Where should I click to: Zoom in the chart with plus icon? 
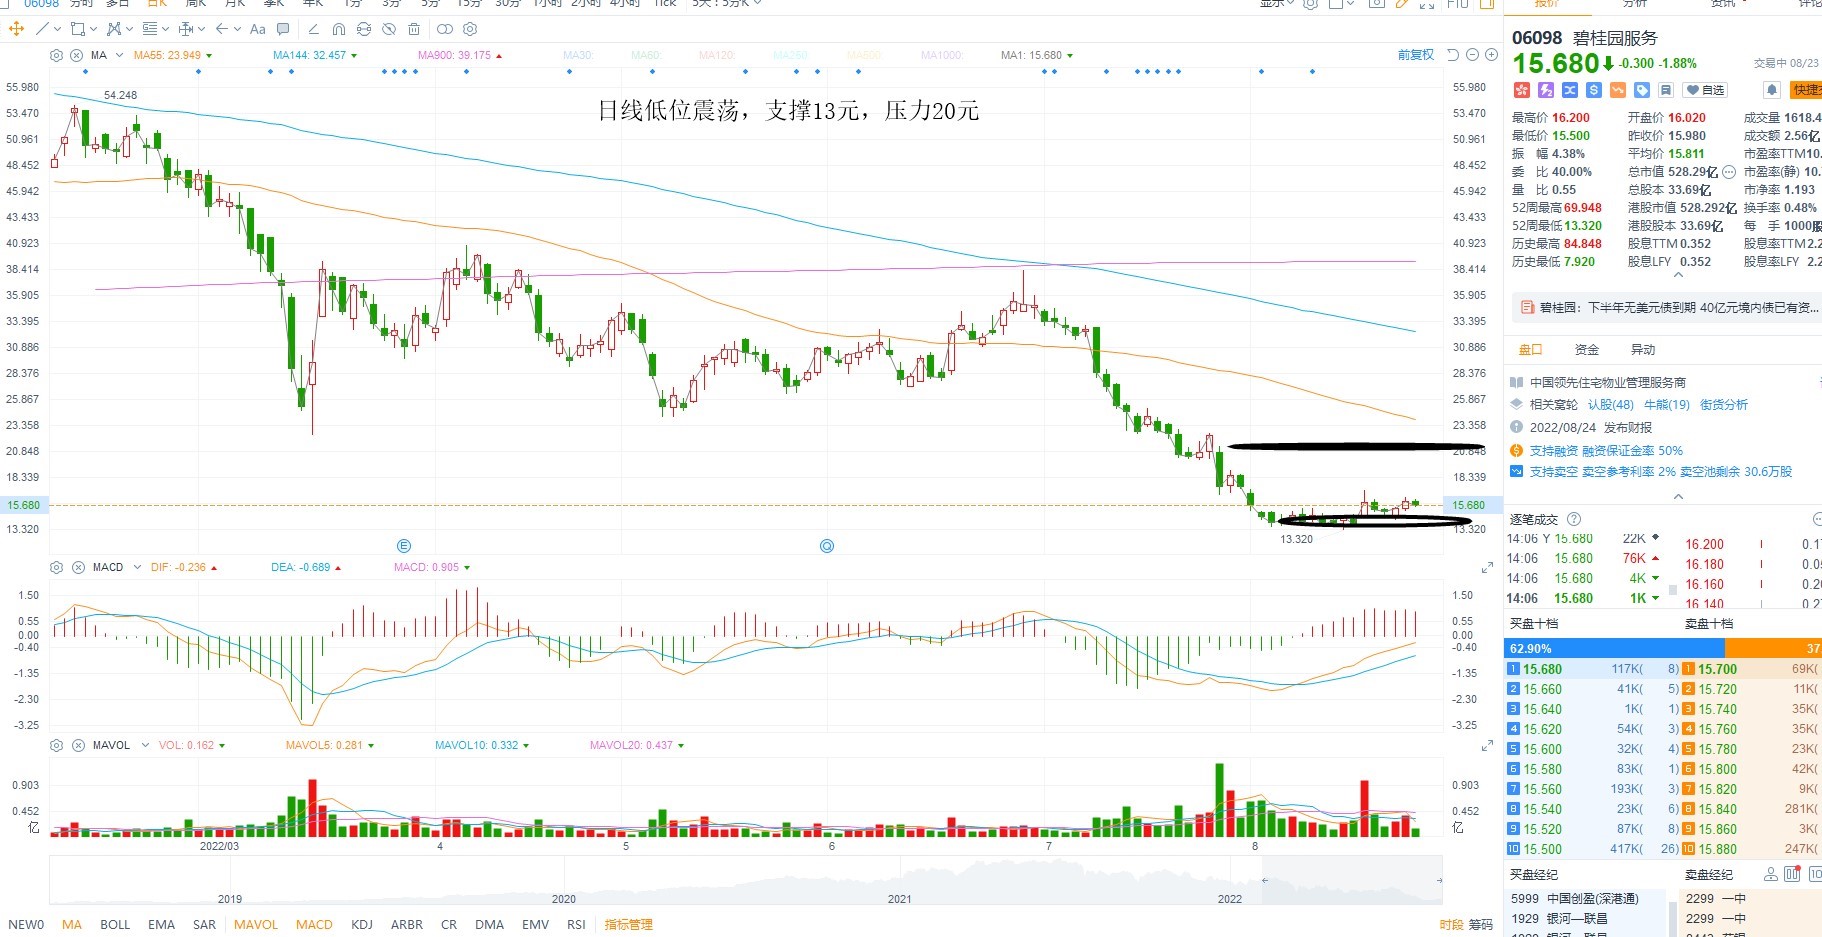click(x=1491, y=55)
